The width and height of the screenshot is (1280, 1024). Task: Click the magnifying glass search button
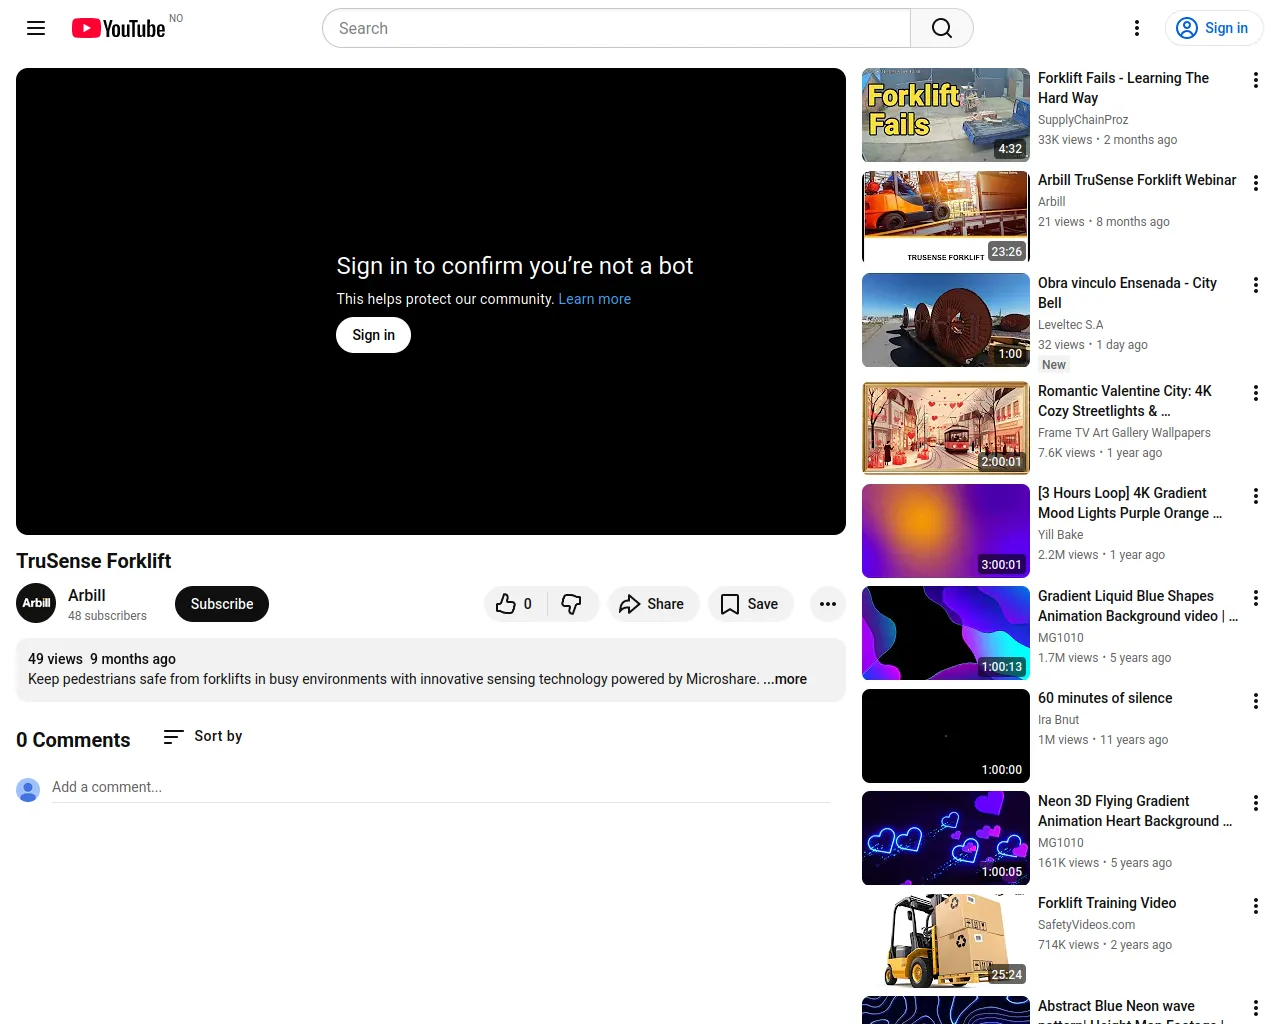(x=941, y=28)
